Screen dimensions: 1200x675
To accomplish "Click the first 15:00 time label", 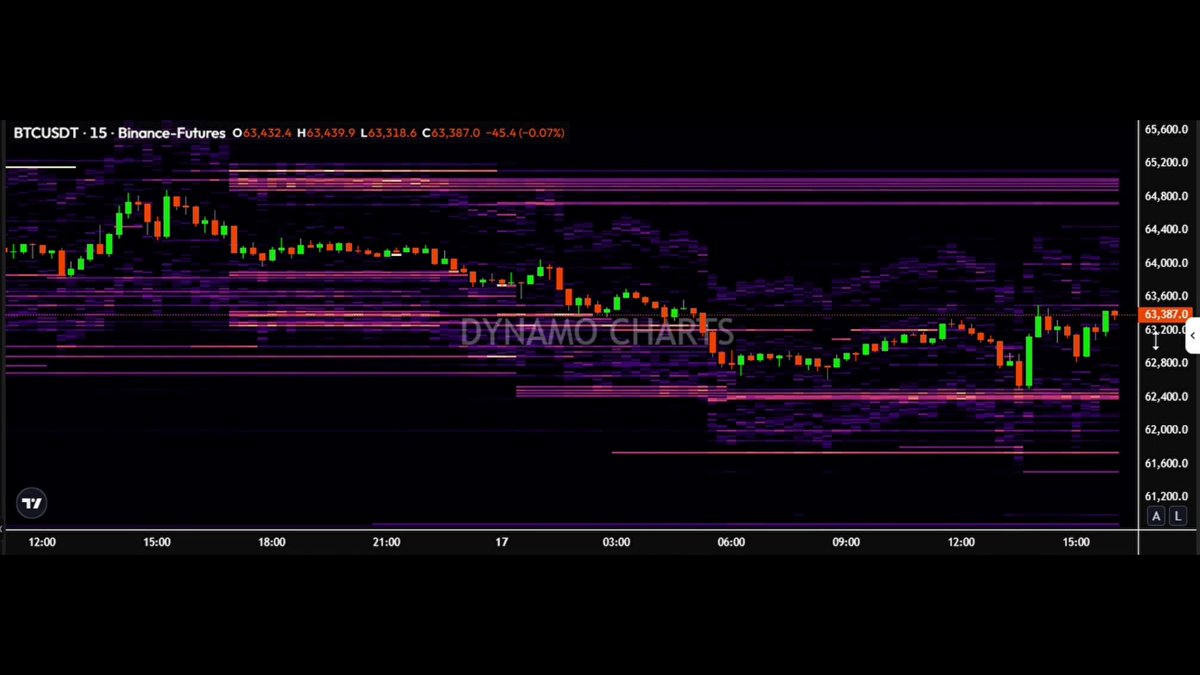I will tap(157, 542).
